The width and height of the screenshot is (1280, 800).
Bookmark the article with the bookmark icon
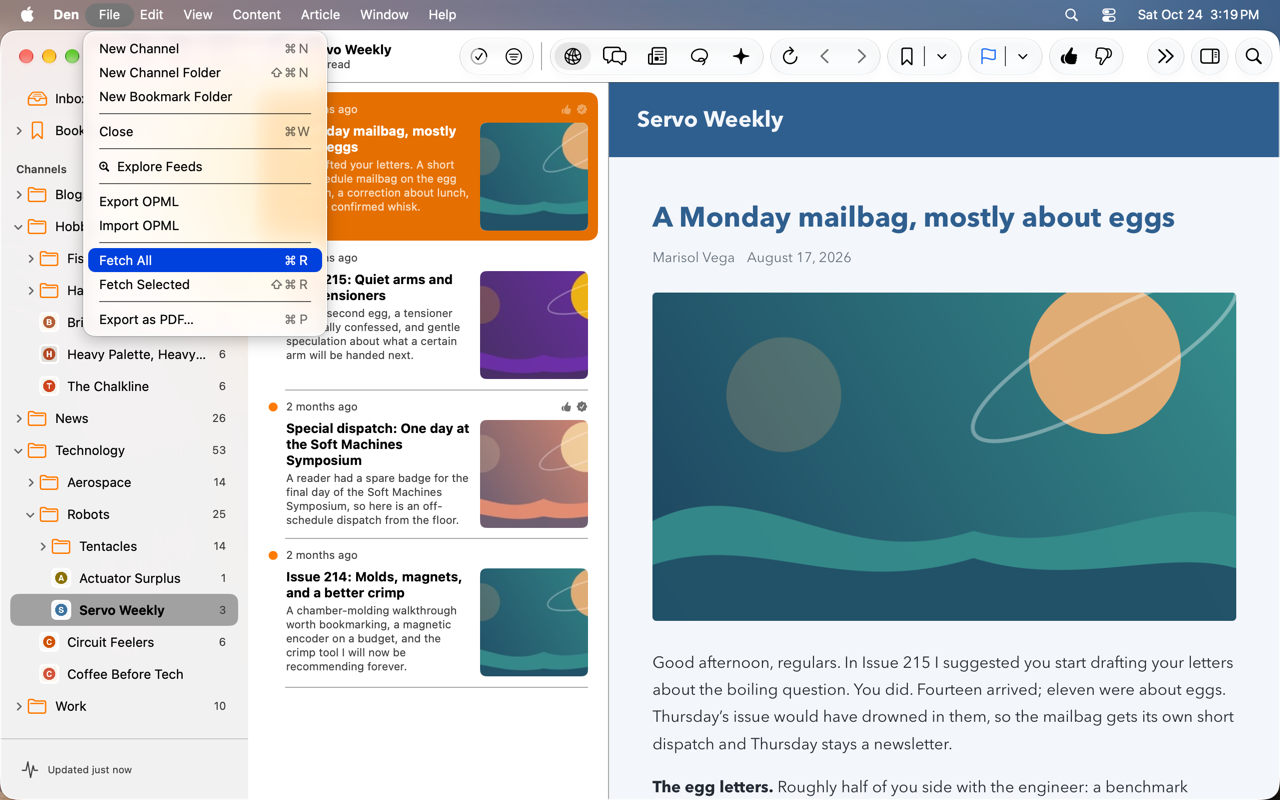coord(906,57)
